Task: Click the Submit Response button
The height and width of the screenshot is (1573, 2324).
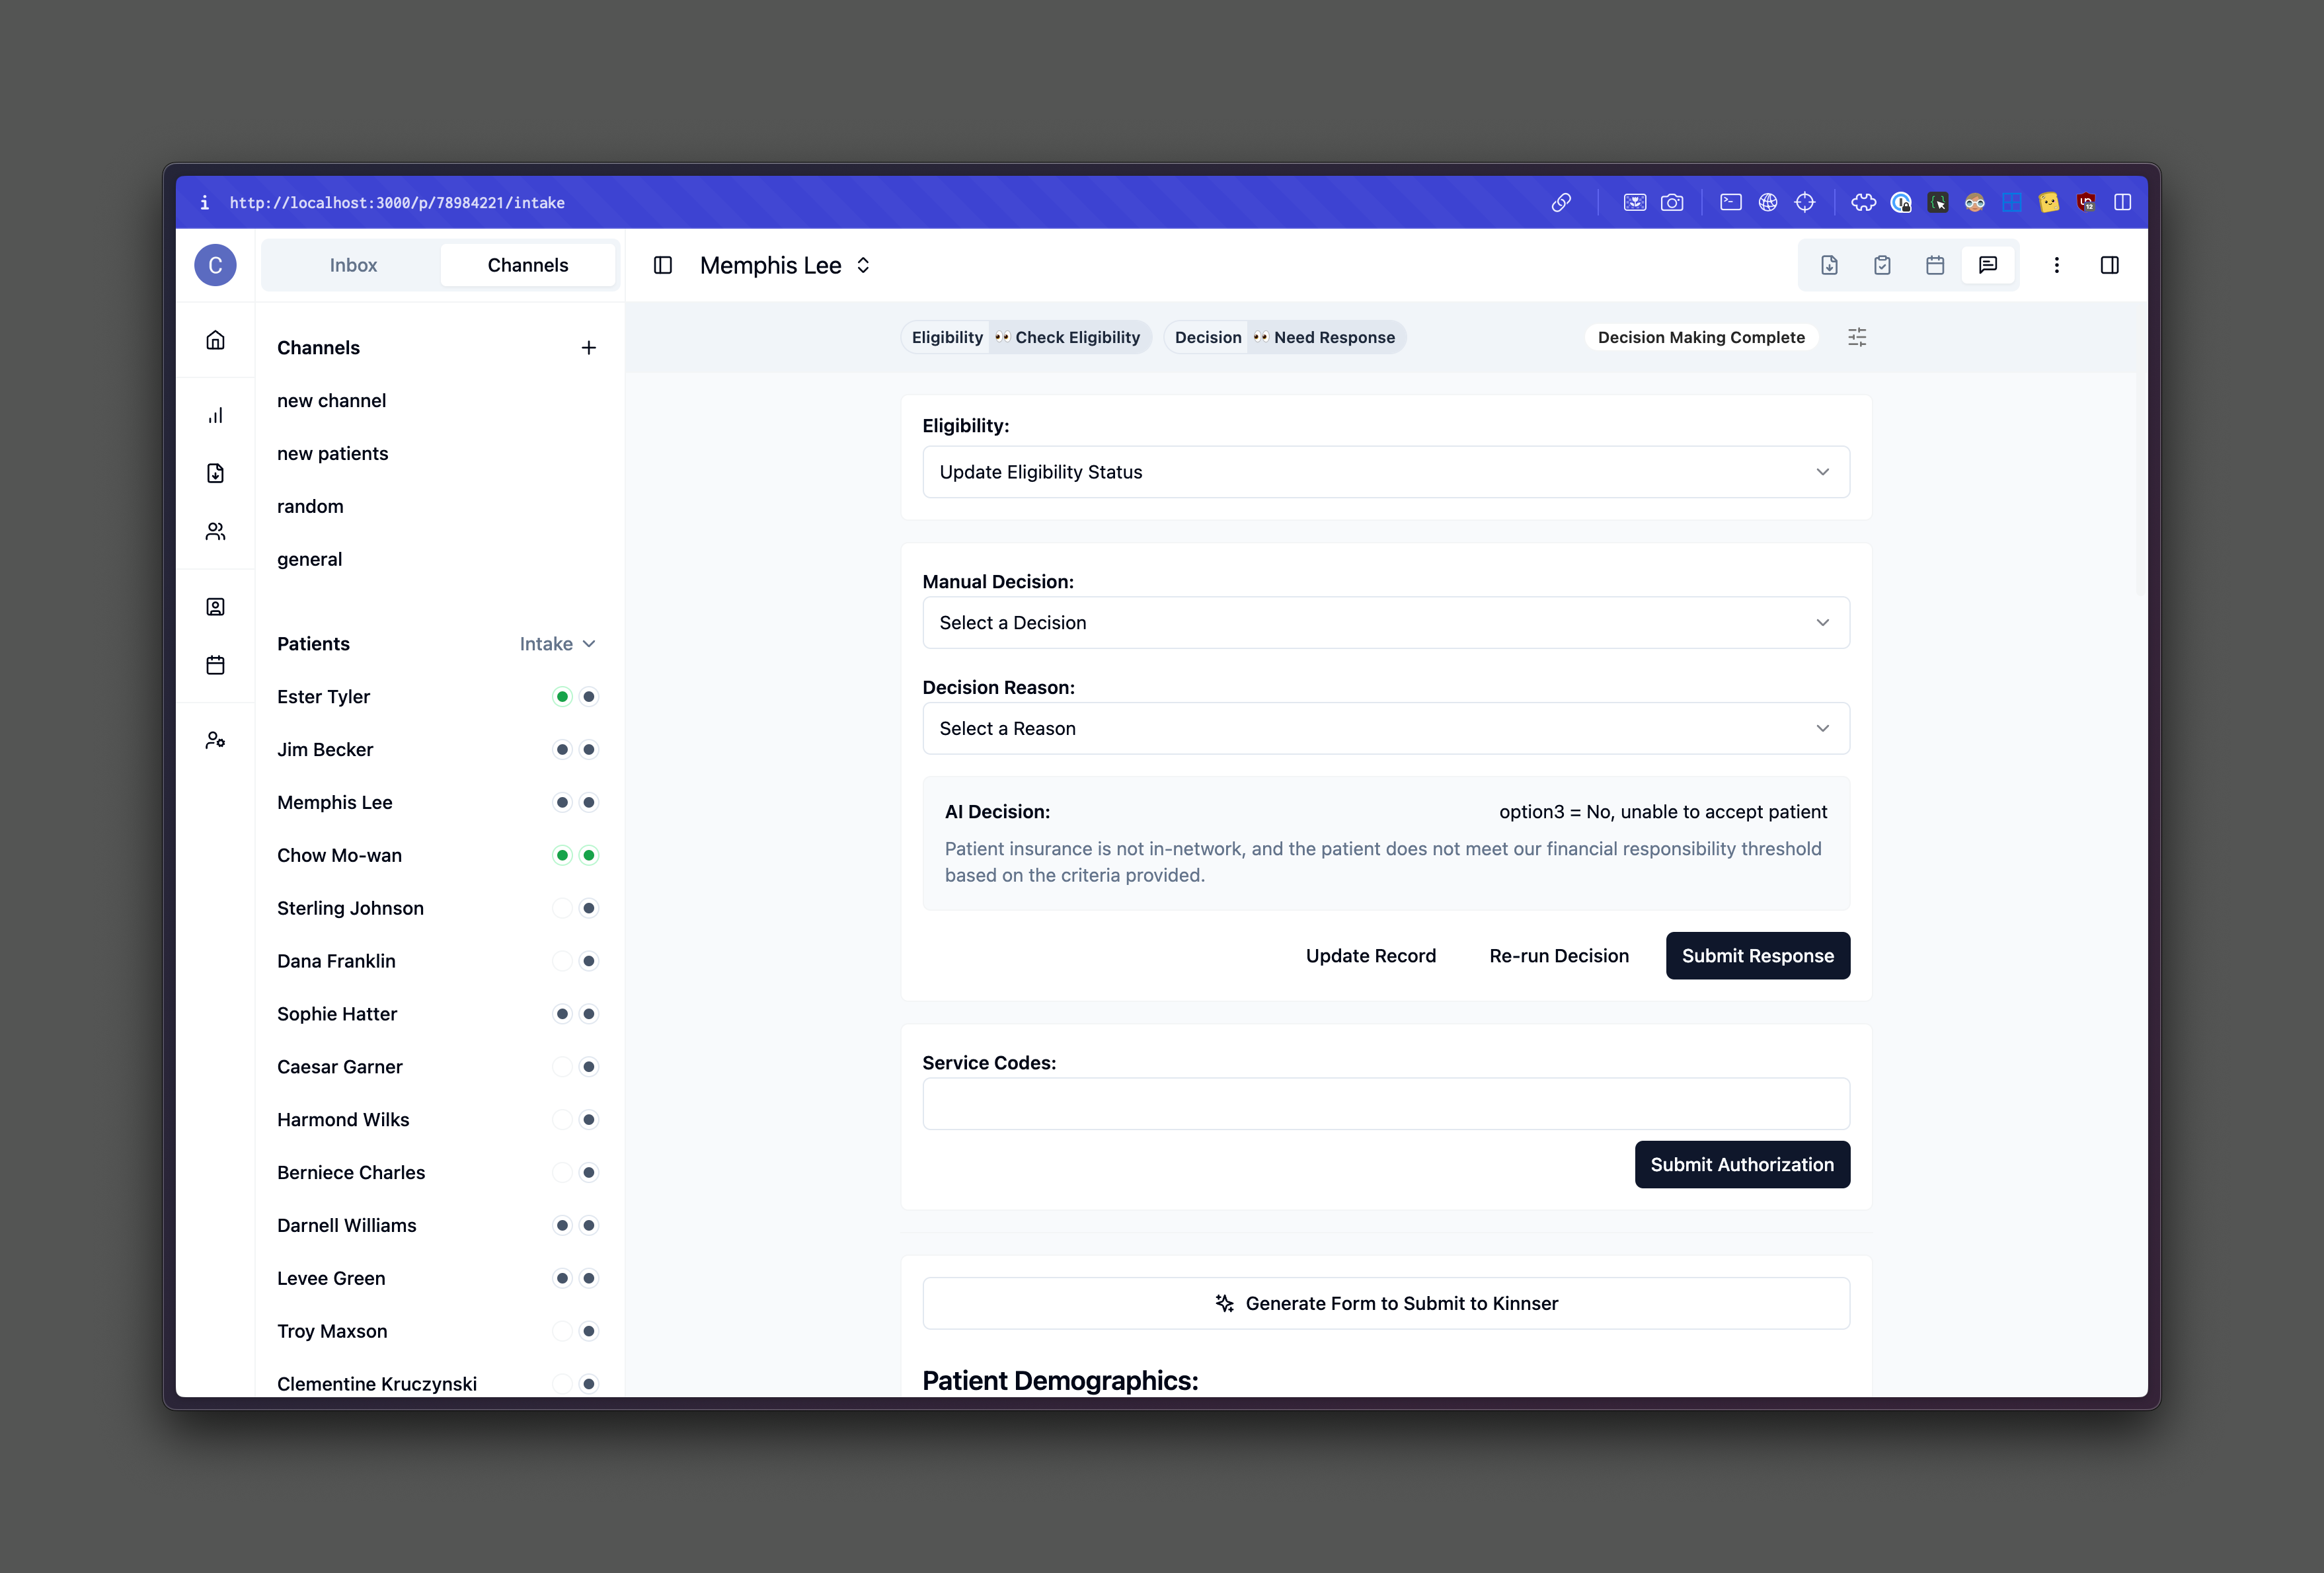Action: click(x=1757, y=955)
